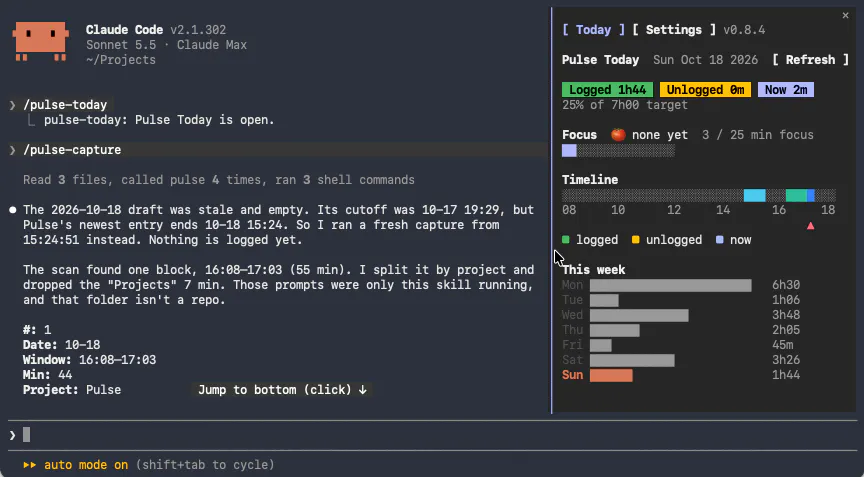Open the Settings tab
This screenshot has height=477, width=864.
[673, 30]
